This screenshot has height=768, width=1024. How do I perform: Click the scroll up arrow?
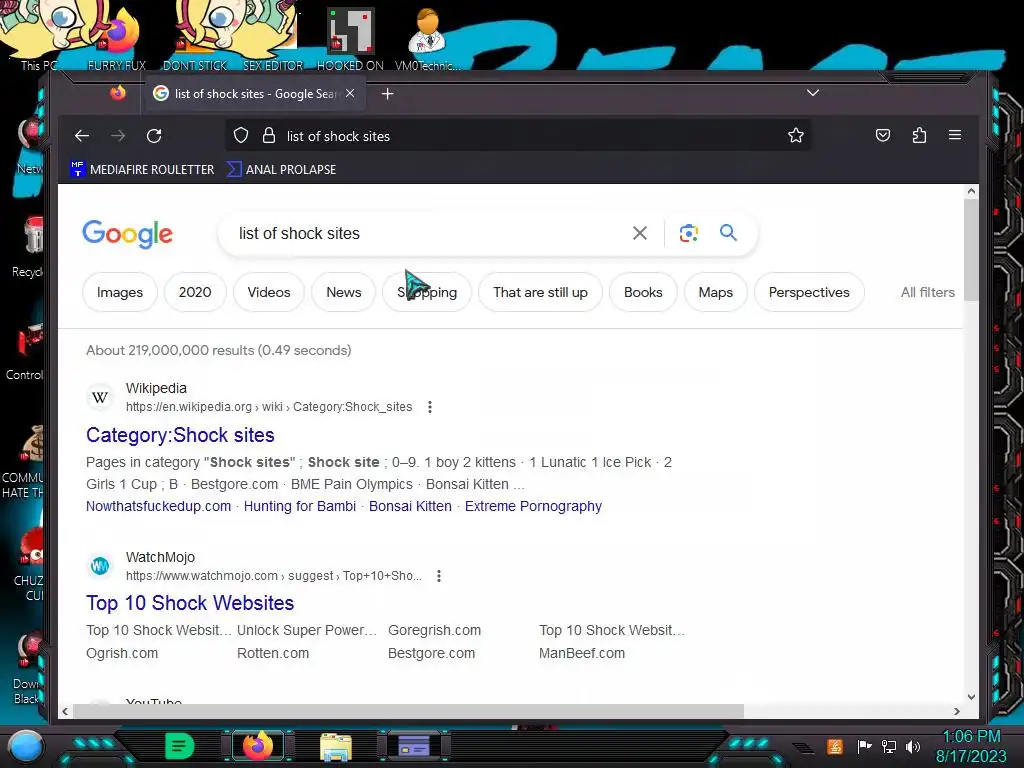click(971, 191)
